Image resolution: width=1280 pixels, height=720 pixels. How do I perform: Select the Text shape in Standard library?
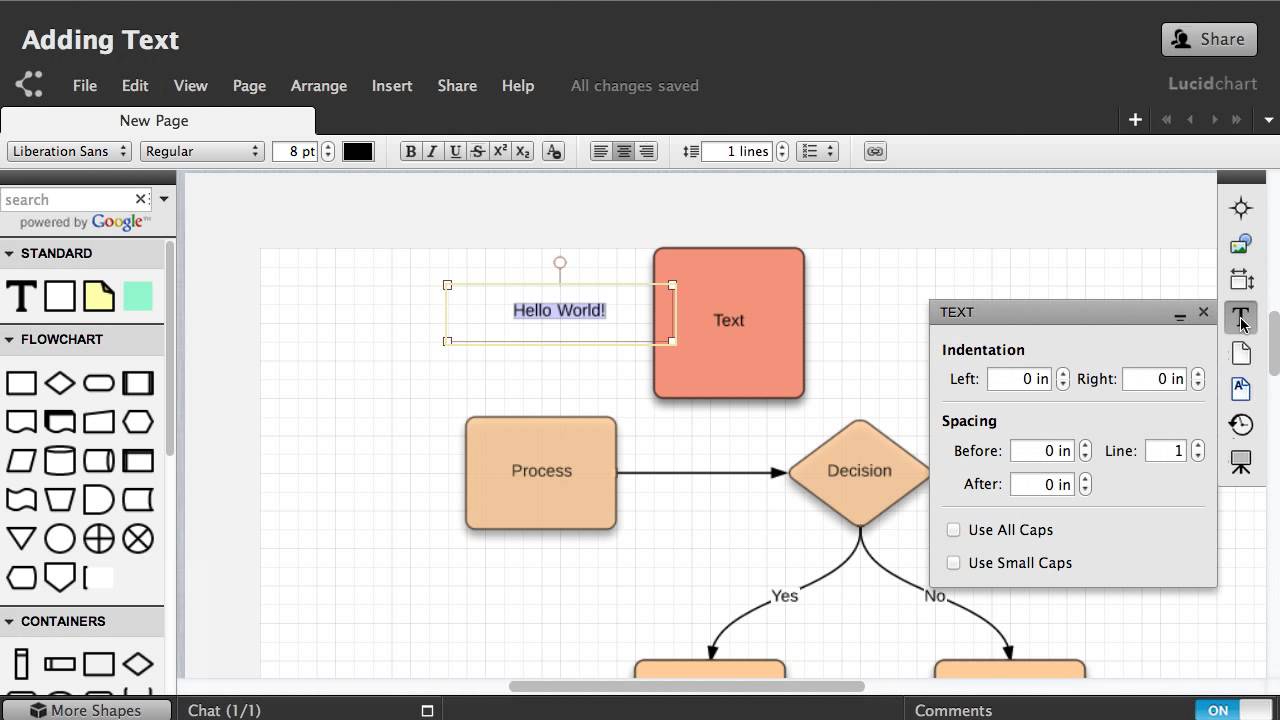click(21, 296)
